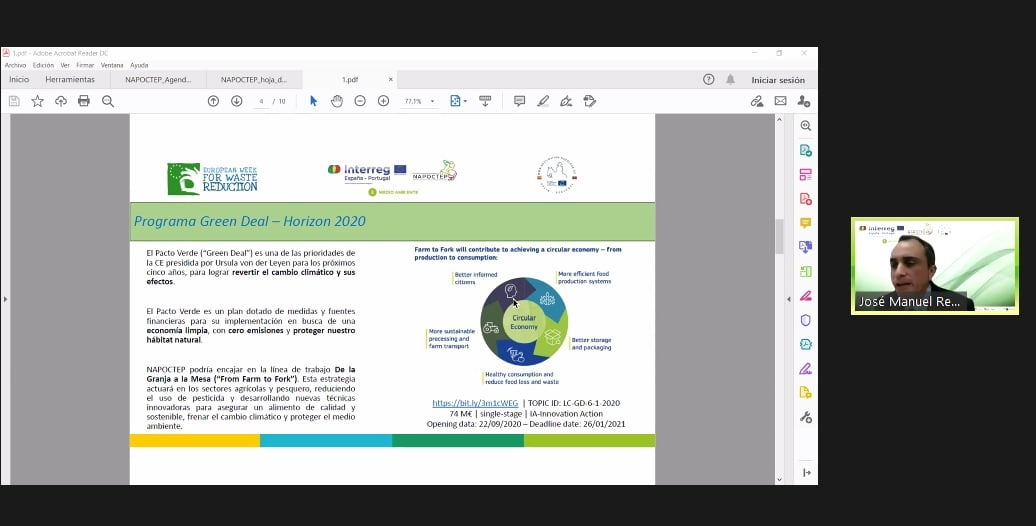
Task: Open the Protect shield tool in right pane
Action: coord(805,320)
